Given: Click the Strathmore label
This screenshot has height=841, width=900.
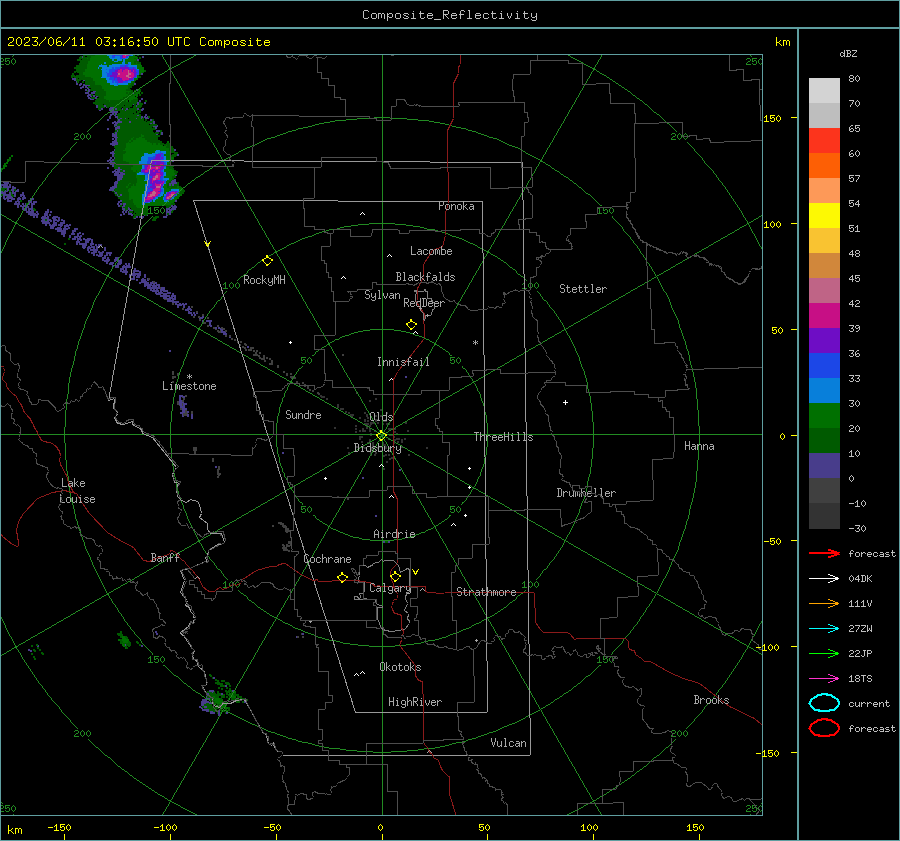Looking at the screenshot, I should click(x=486, y=592).
